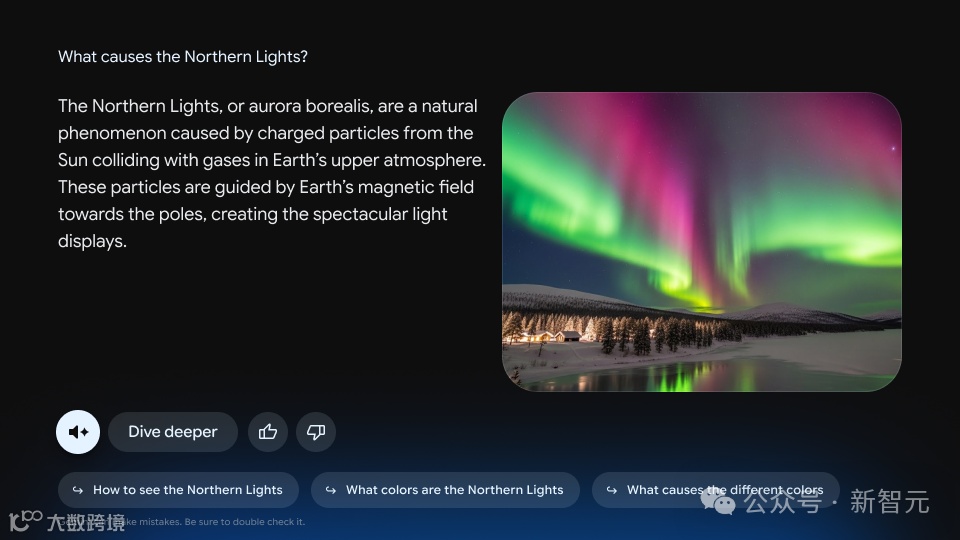The image size is (960, 540).
Task: Click the arrow icon beside What causes the different
Action: 611,490
